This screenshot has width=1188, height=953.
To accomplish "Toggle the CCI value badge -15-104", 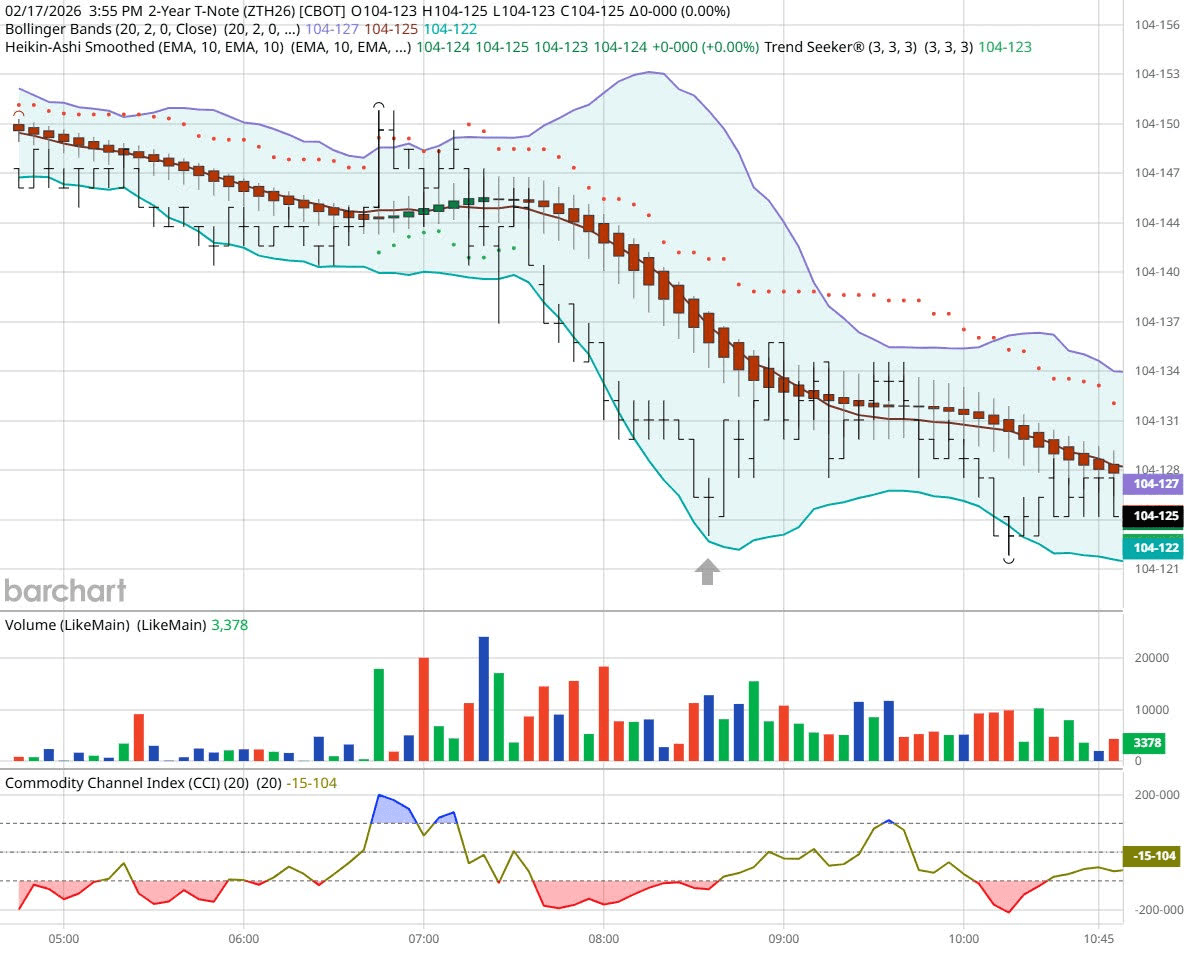I will pos(1151,857).
